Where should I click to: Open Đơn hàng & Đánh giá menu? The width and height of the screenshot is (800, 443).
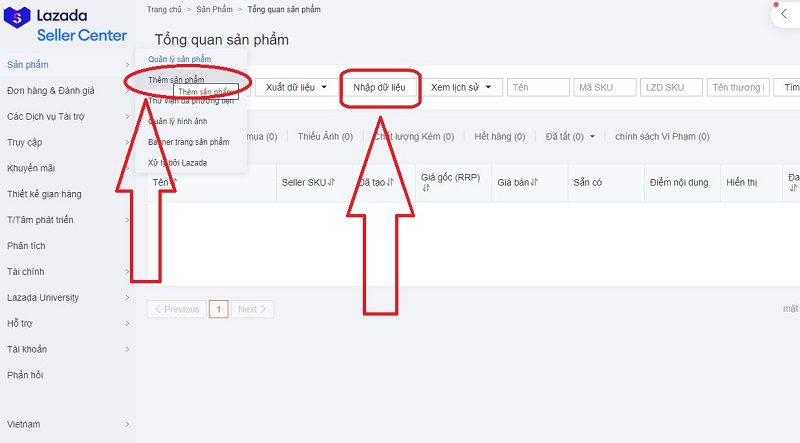point(68,90)
